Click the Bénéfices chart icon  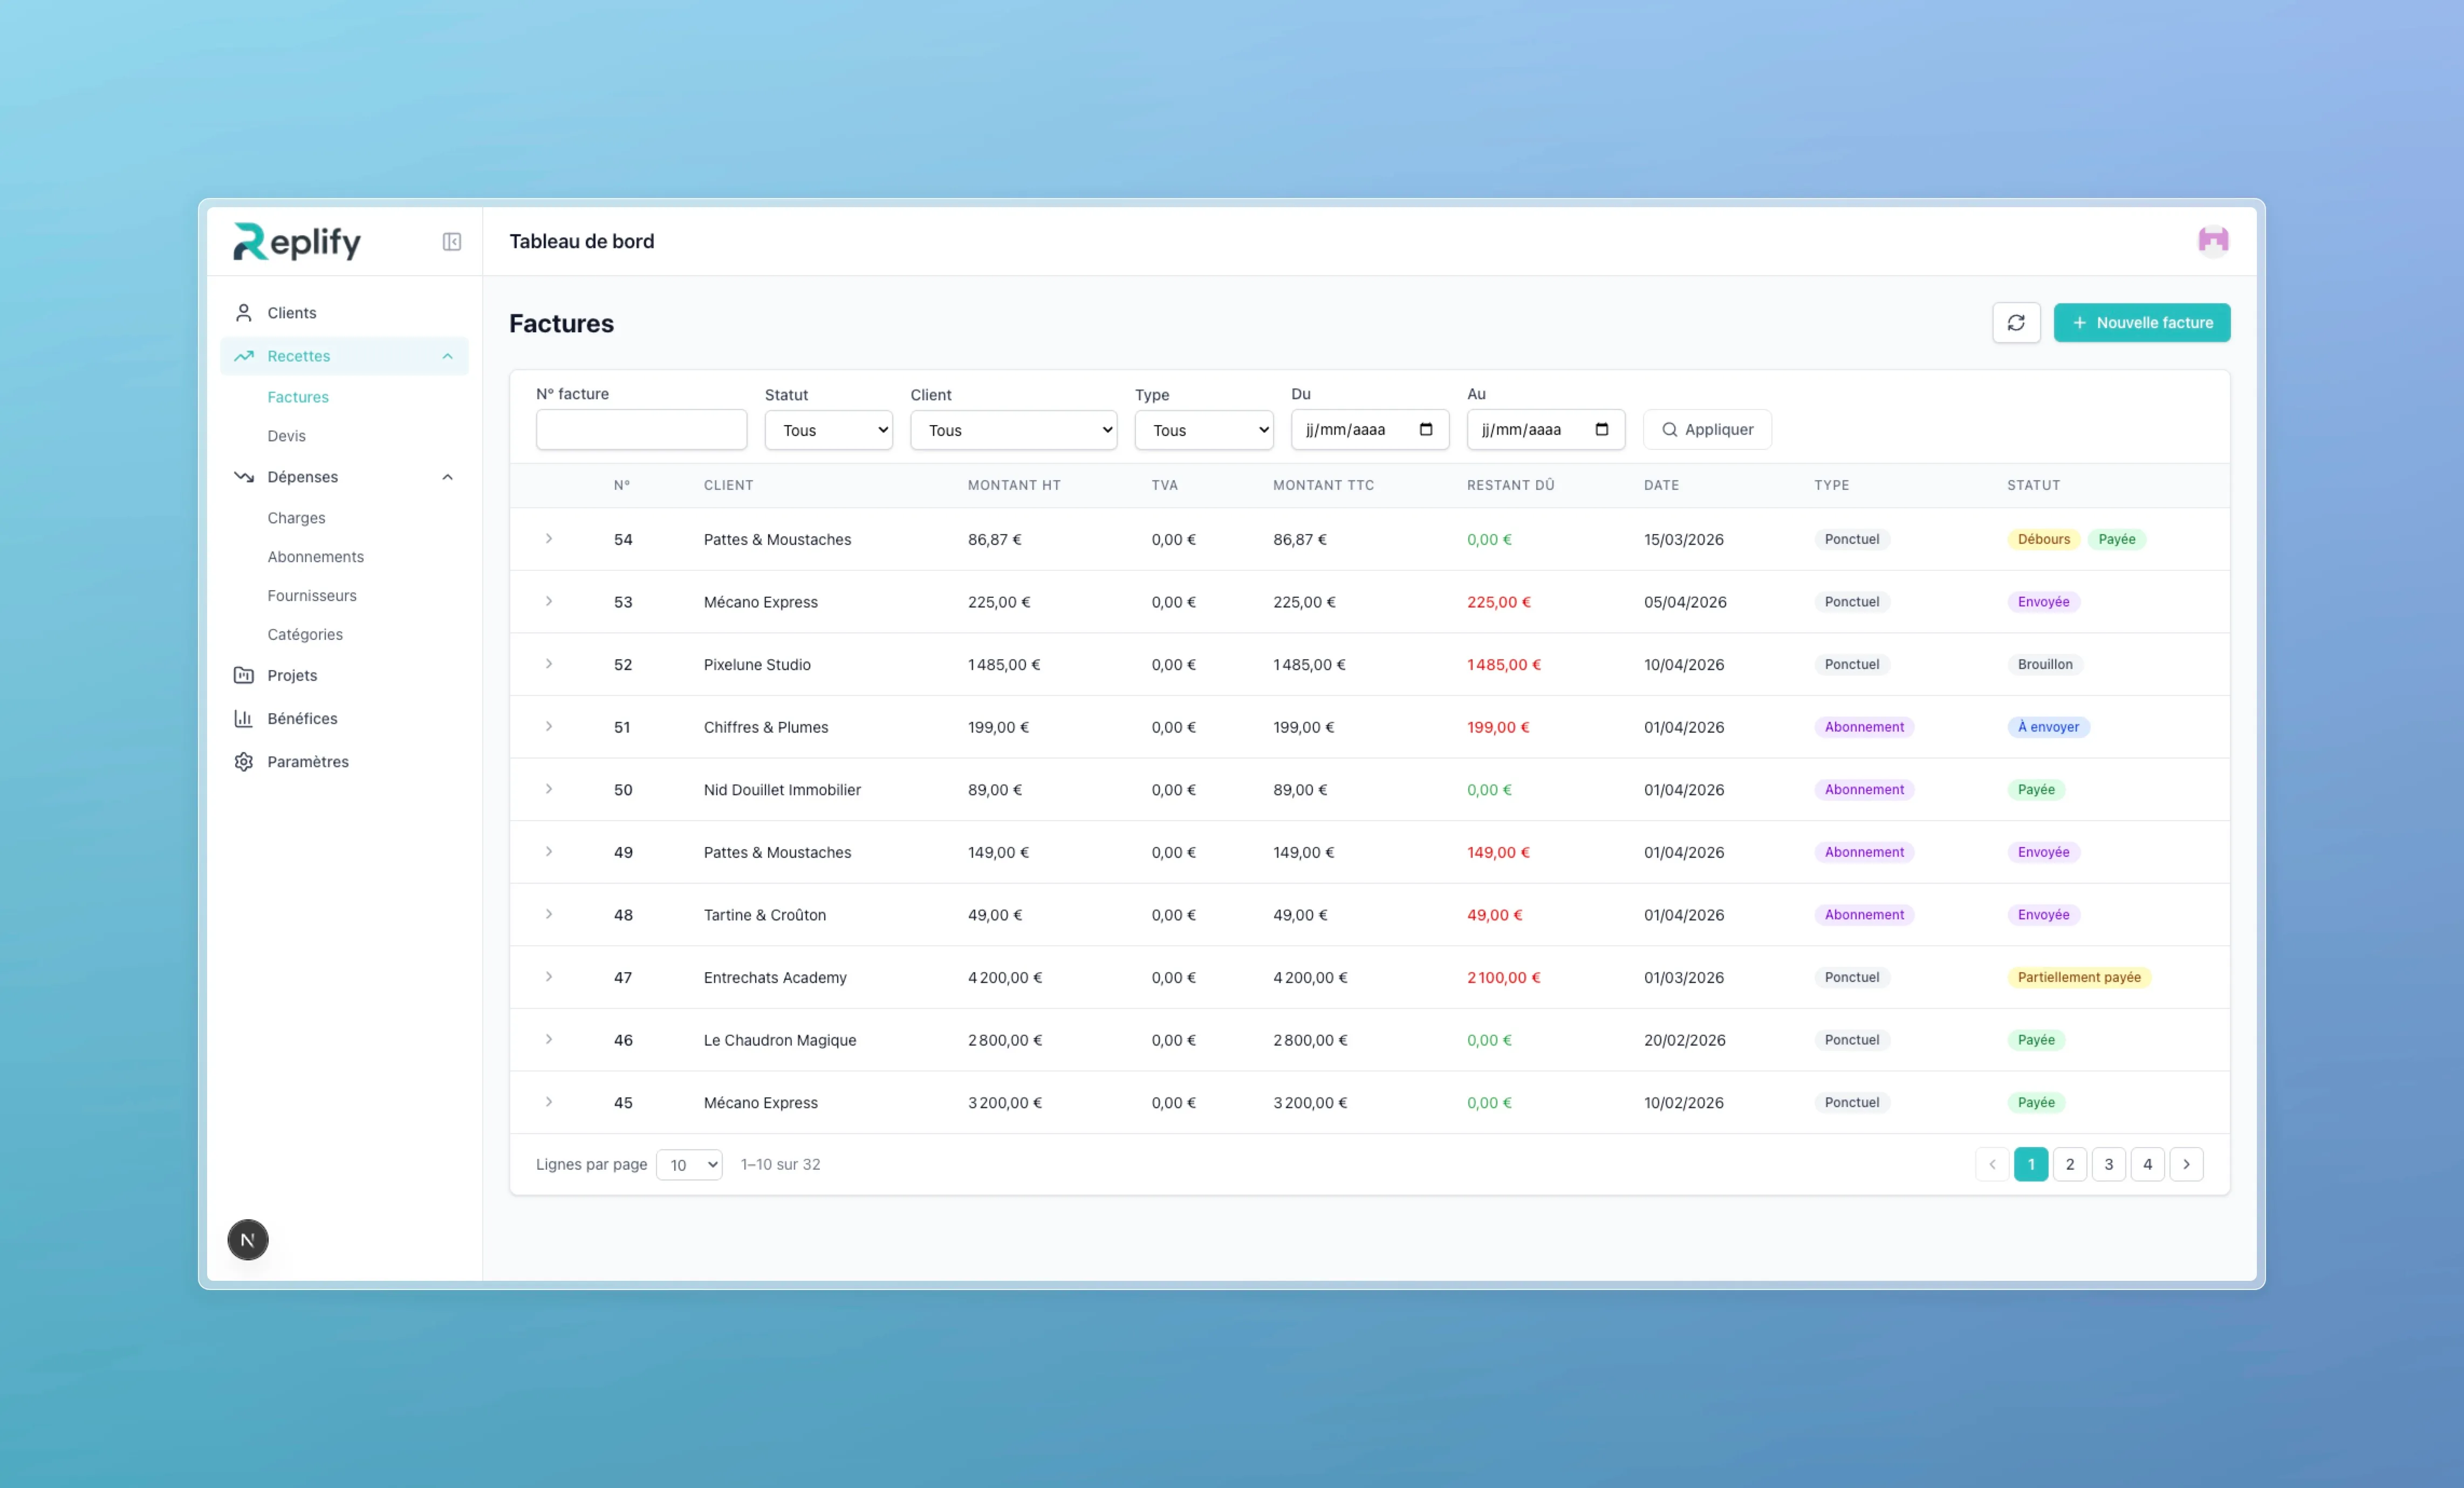pyautogui.click(x=243, y=718)
